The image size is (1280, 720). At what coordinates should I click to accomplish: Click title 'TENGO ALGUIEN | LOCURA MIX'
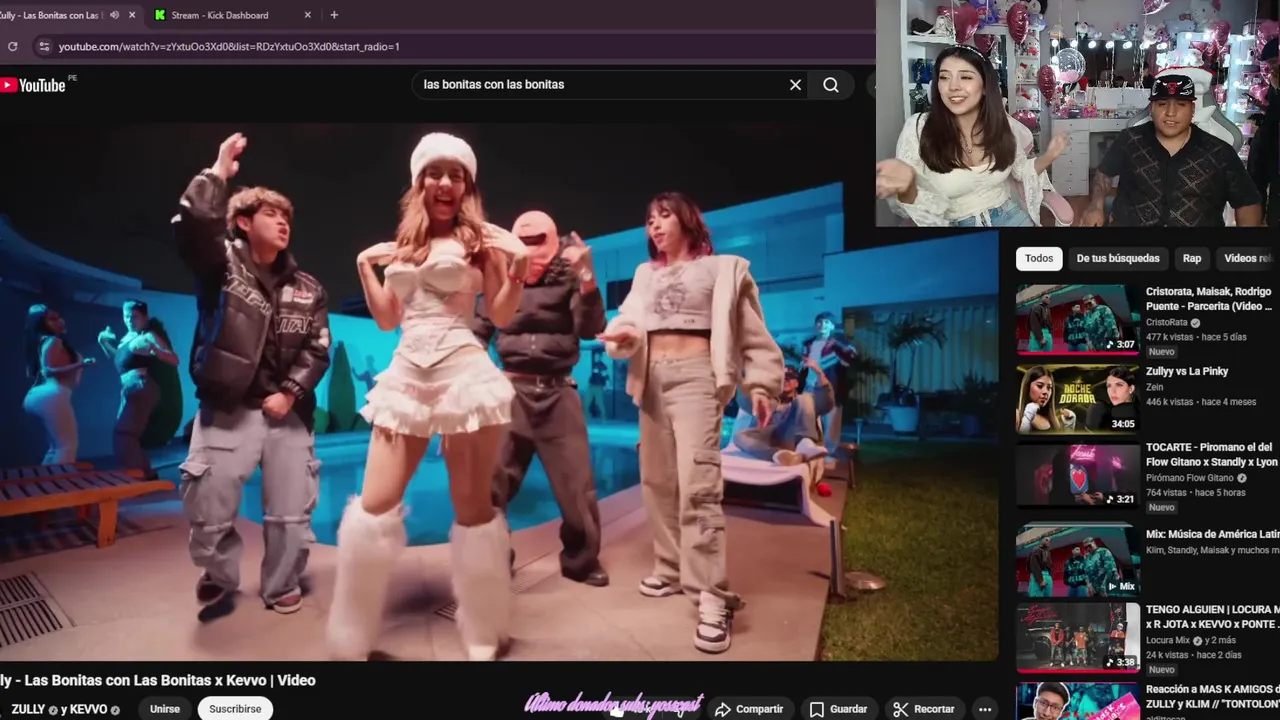(1213, 616)
